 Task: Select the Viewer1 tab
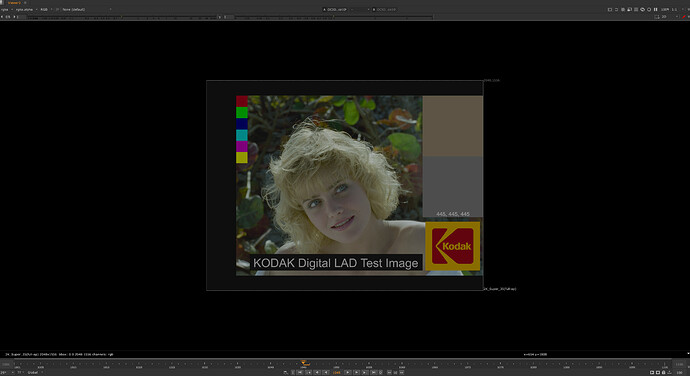[14, 3]
